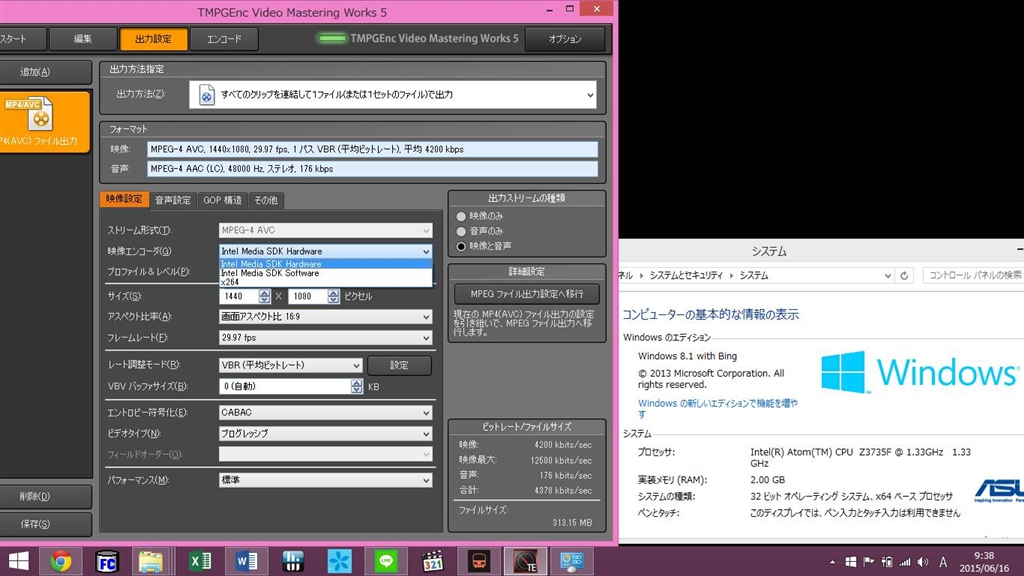Open the FC app in taskbar
The height and width of the screenshot is (576, 1024).
coord(106,561)
